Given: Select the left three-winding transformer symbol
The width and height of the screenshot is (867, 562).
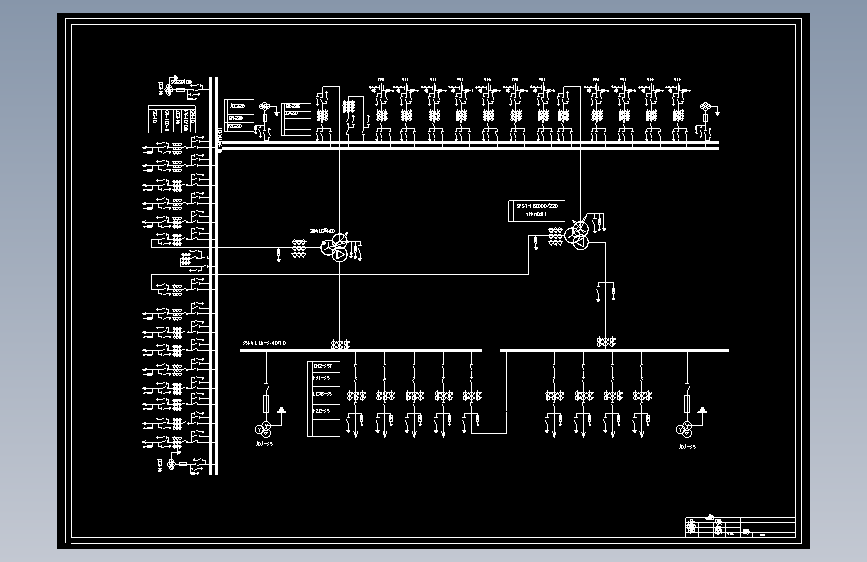Looking at the screenshot, I should click(x=336, y=247).
